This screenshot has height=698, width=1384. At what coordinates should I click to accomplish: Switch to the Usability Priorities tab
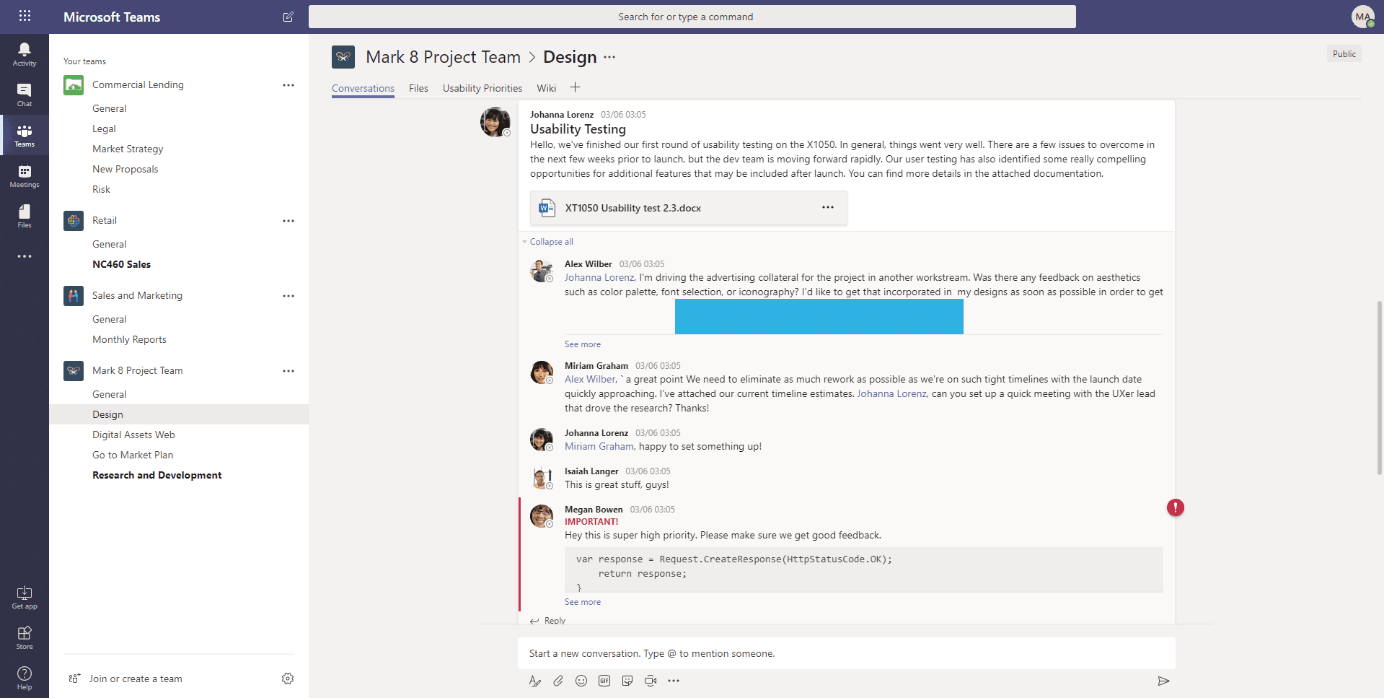[x=482, y=88]
